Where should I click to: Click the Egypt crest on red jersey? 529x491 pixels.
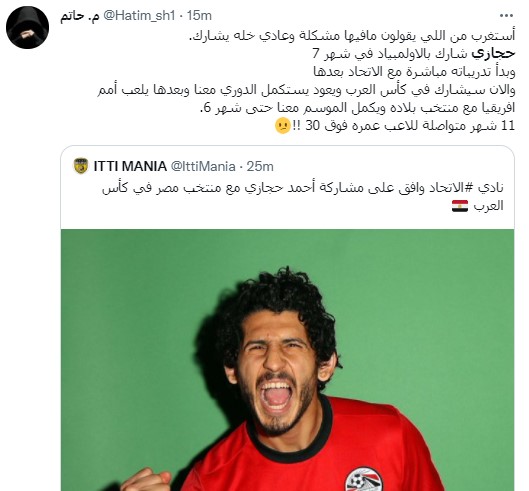(364, 480)
